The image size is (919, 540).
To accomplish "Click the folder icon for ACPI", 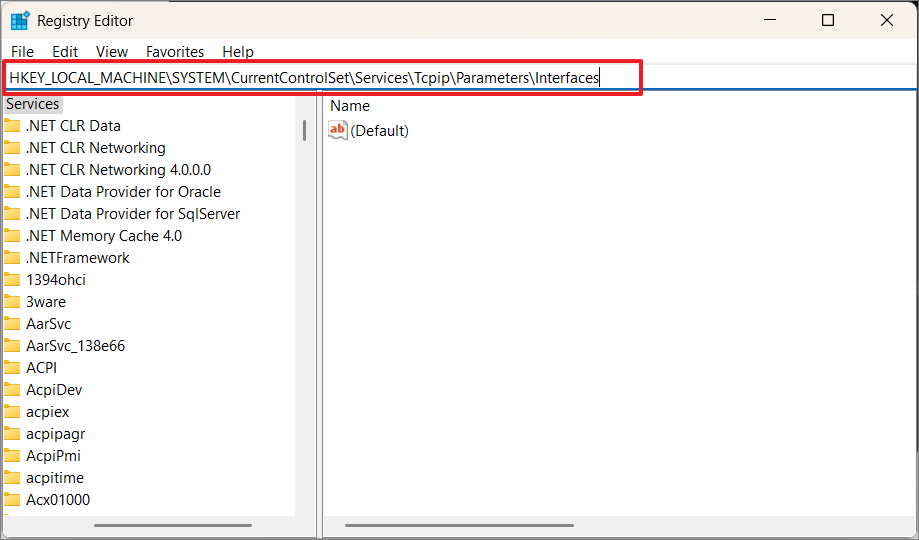I will pos(12,368).
